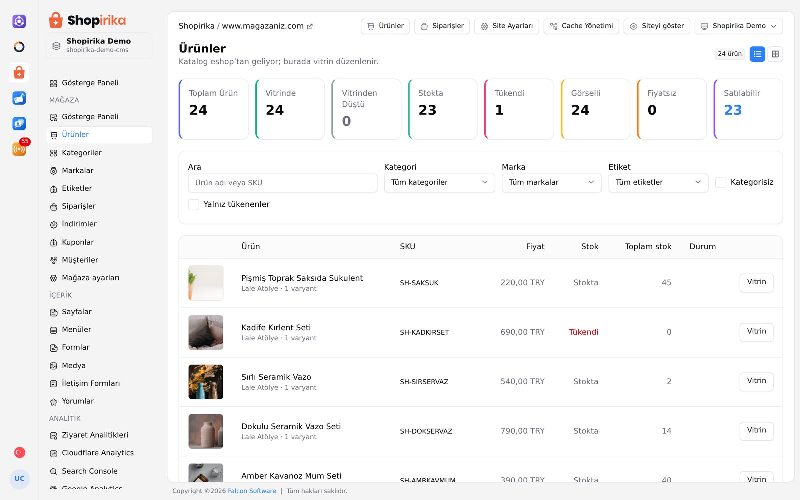Screen dimensions: 800x500
Task: Click the Search Console magnifier icon
Action: pyautogui.click(x=54, y=471)
